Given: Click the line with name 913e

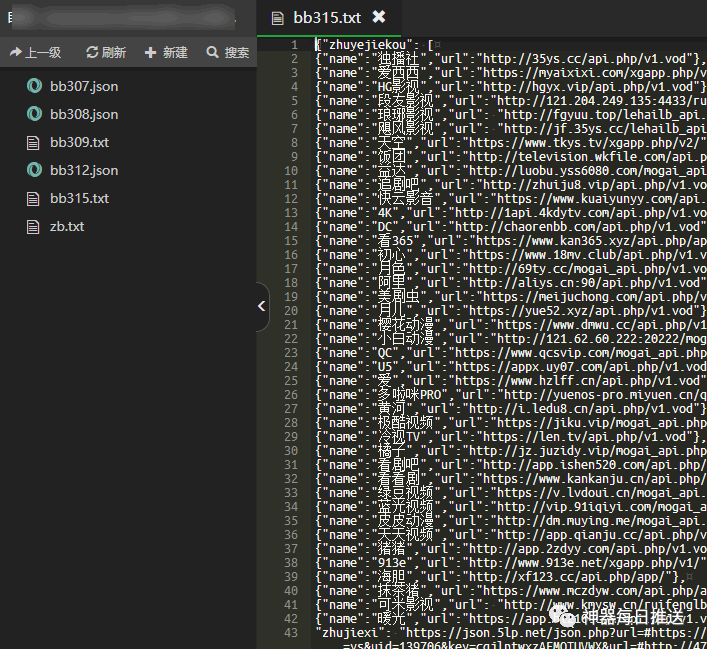Looking at the screenshot, I should click(510, 562).
